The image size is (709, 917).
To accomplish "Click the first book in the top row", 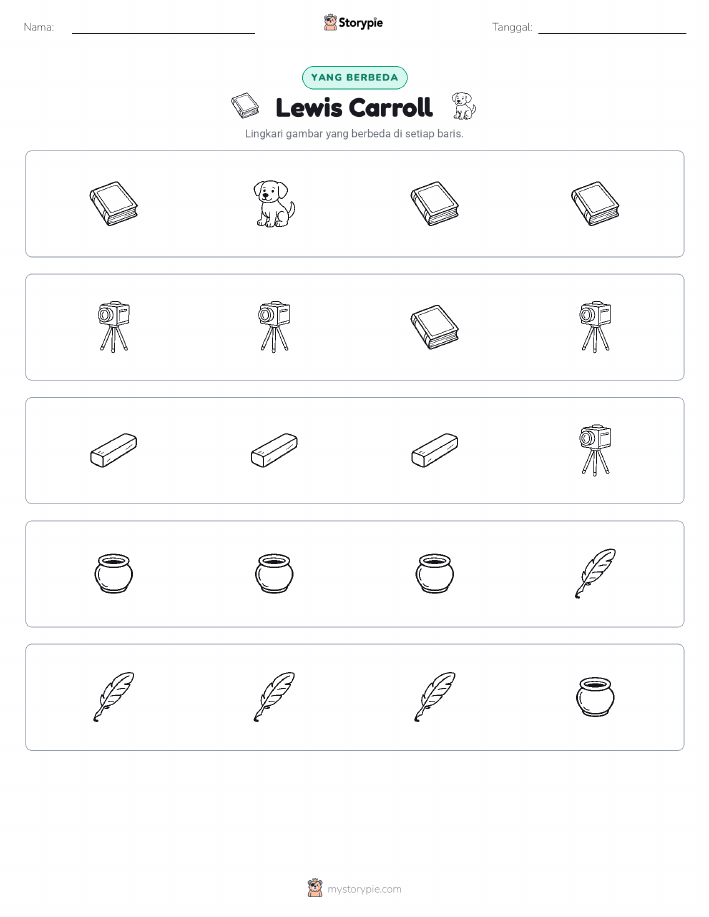I will click(113, 204).
